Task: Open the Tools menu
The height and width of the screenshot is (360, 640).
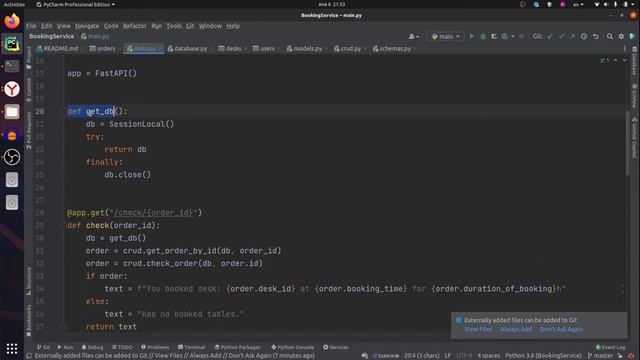Action: pos(173,26)
